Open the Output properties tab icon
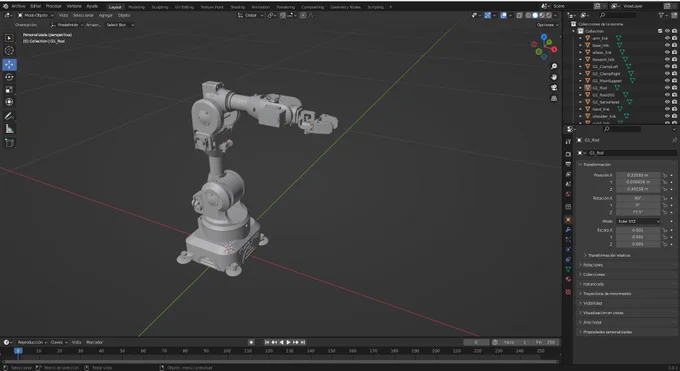 568,164
